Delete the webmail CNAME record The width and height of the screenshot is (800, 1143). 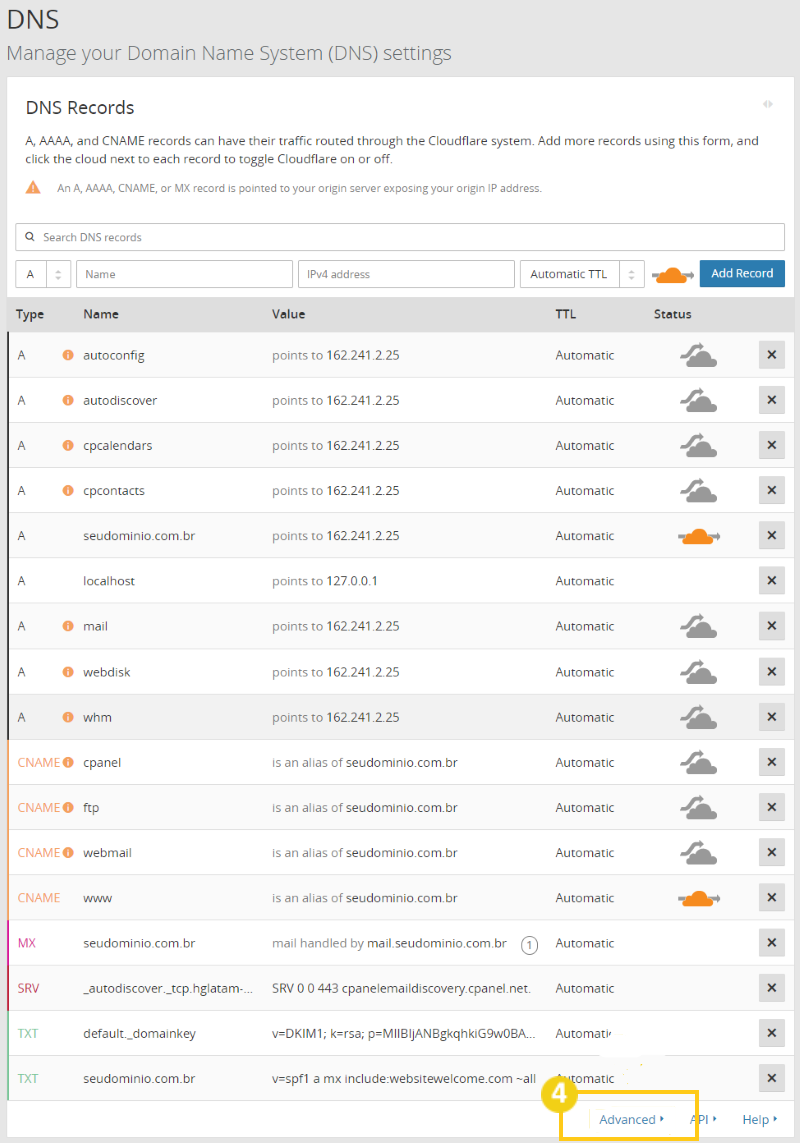click(x=772, y=852)
